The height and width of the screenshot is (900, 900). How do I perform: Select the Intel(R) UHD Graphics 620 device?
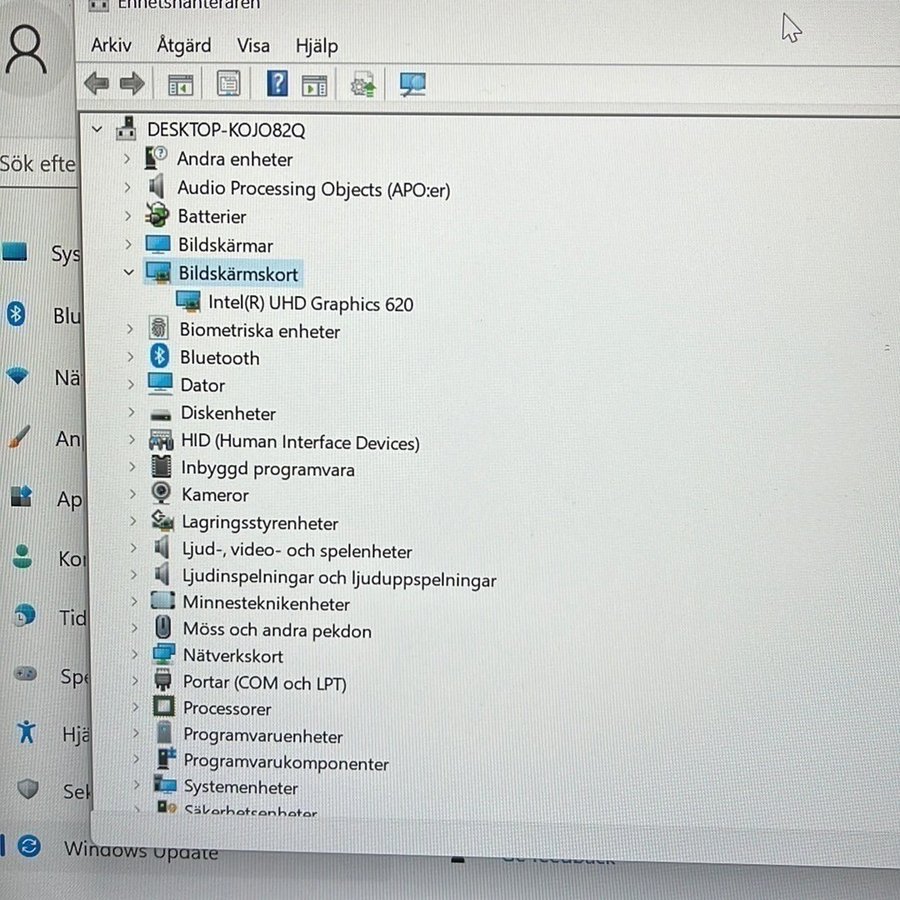tap(311, 303)
